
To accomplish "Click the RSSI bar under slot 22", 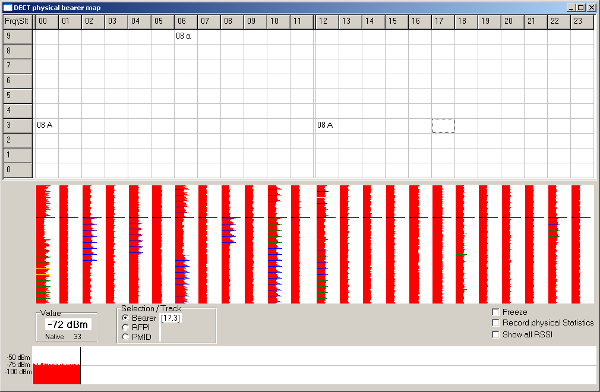I will click(x=553, y=244).
